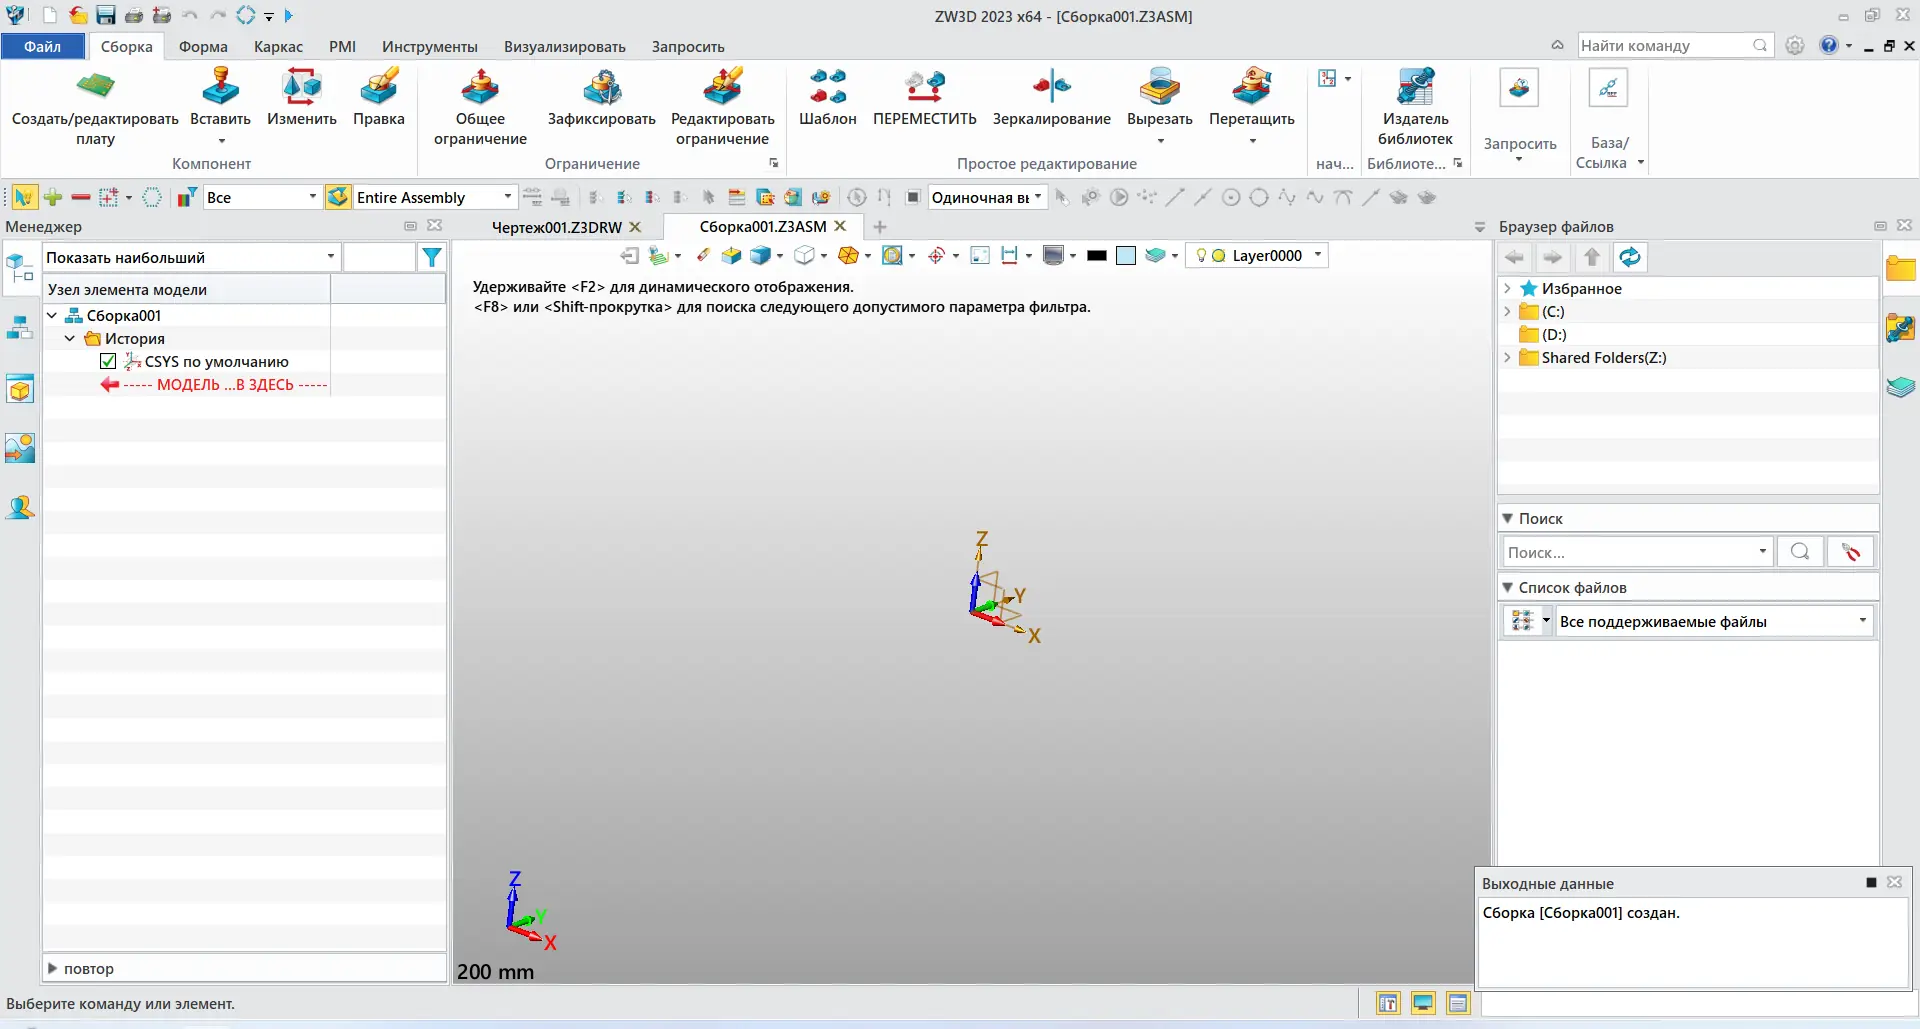Click the Зафиксировать fix constraint icon

pyautogui.click(x=602, y=88)
